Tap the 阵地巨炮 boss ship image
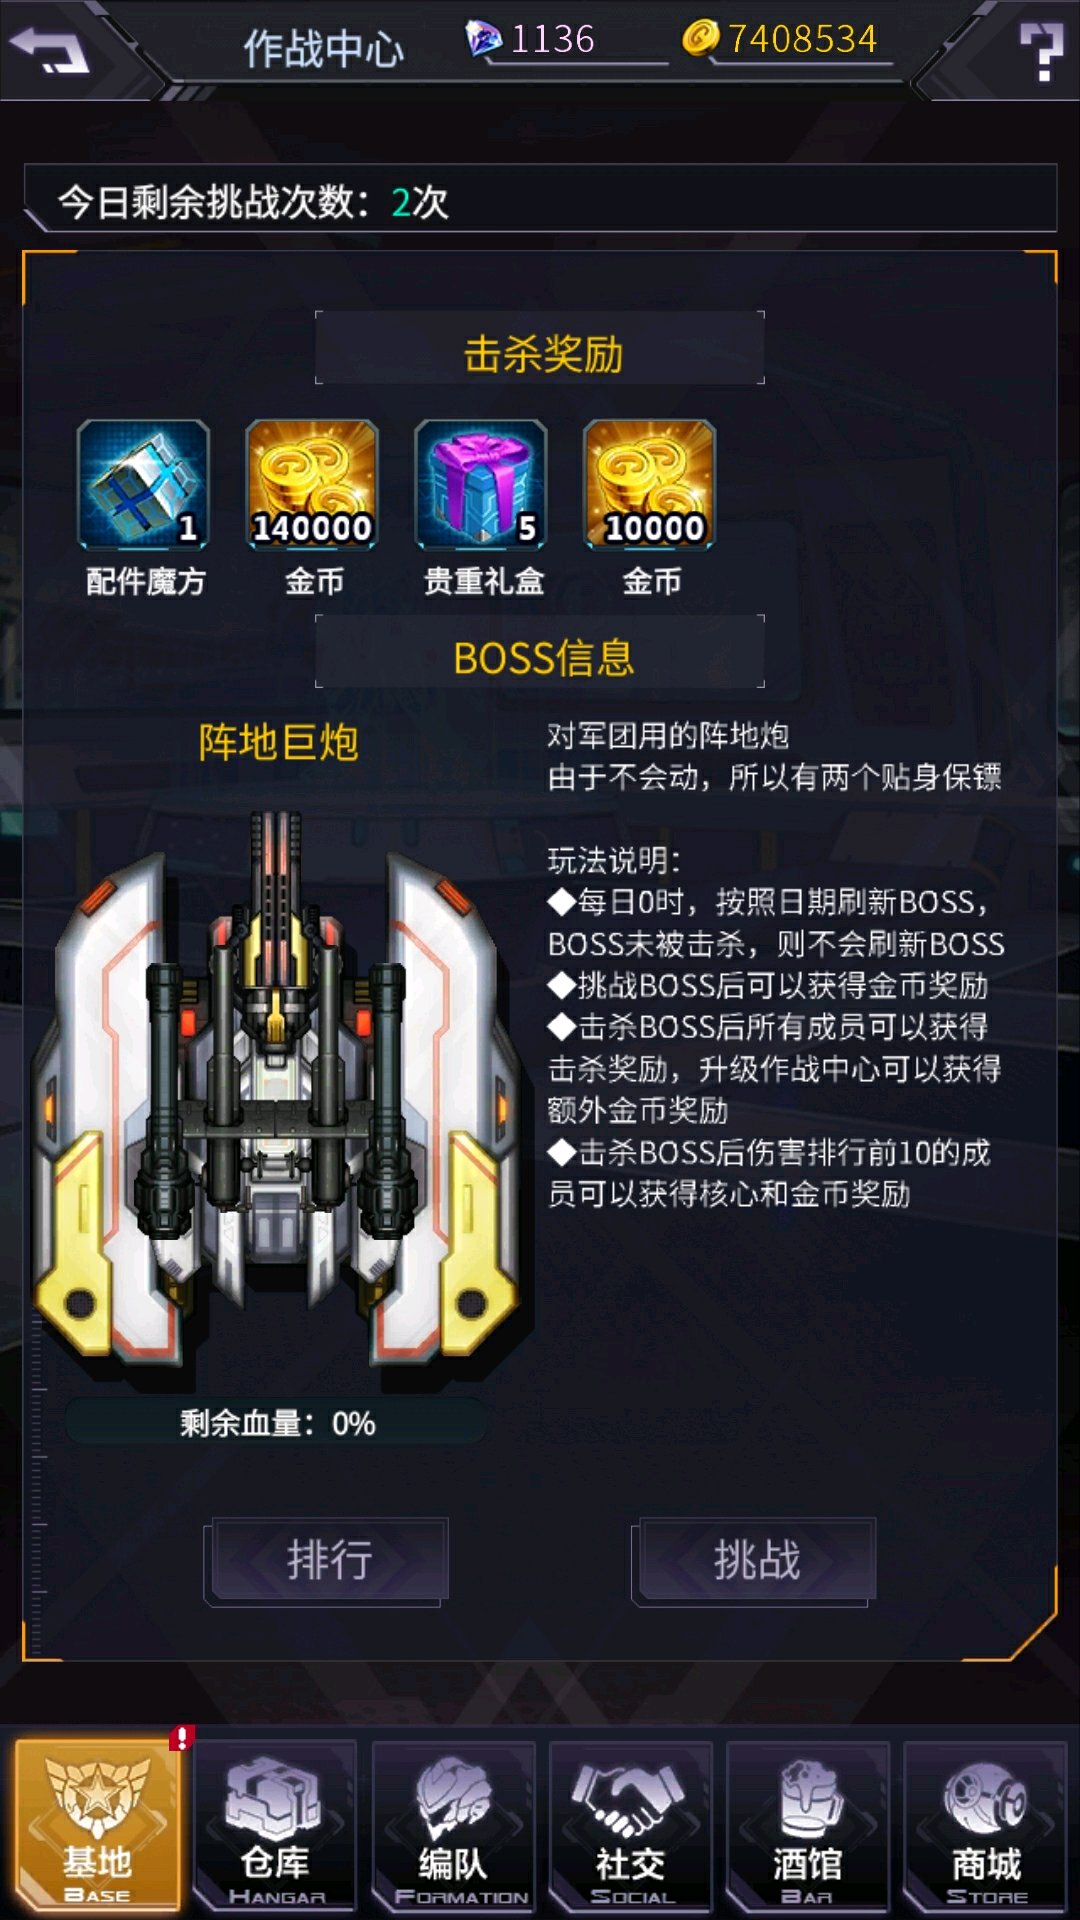Image resolution: width=1080 pixels, height=1920 pixels. 278,1090
